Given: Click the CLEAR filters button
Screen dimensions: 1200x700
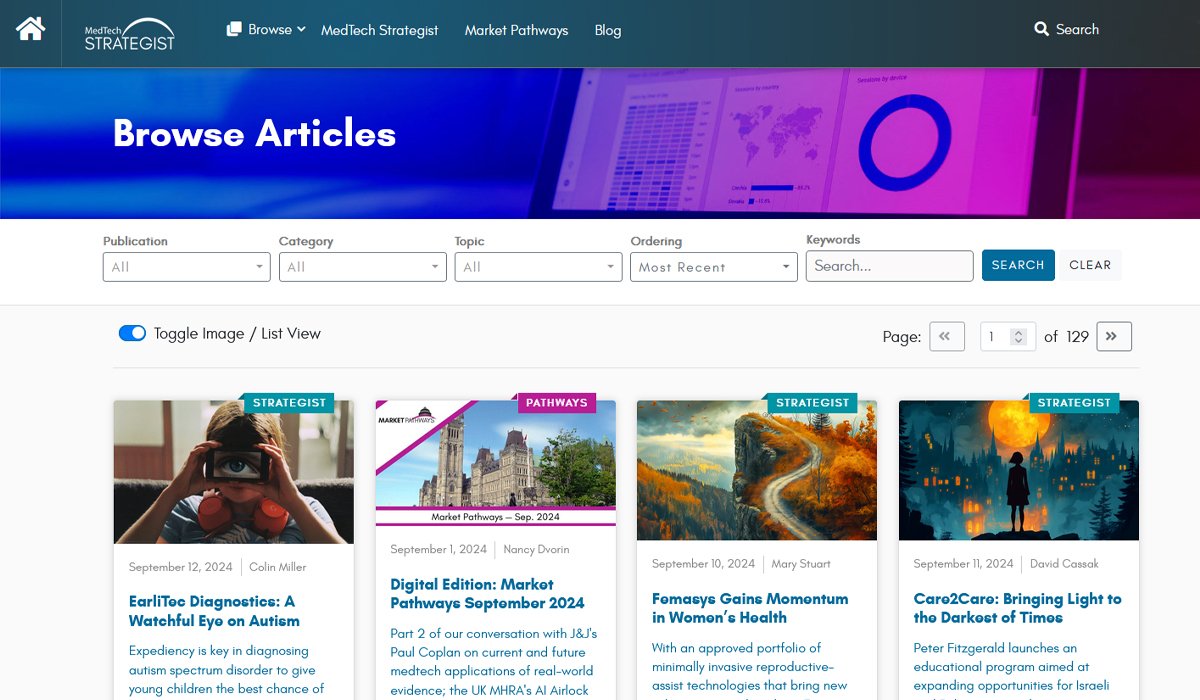Looking at the screenshot, I should (1090, 265).
